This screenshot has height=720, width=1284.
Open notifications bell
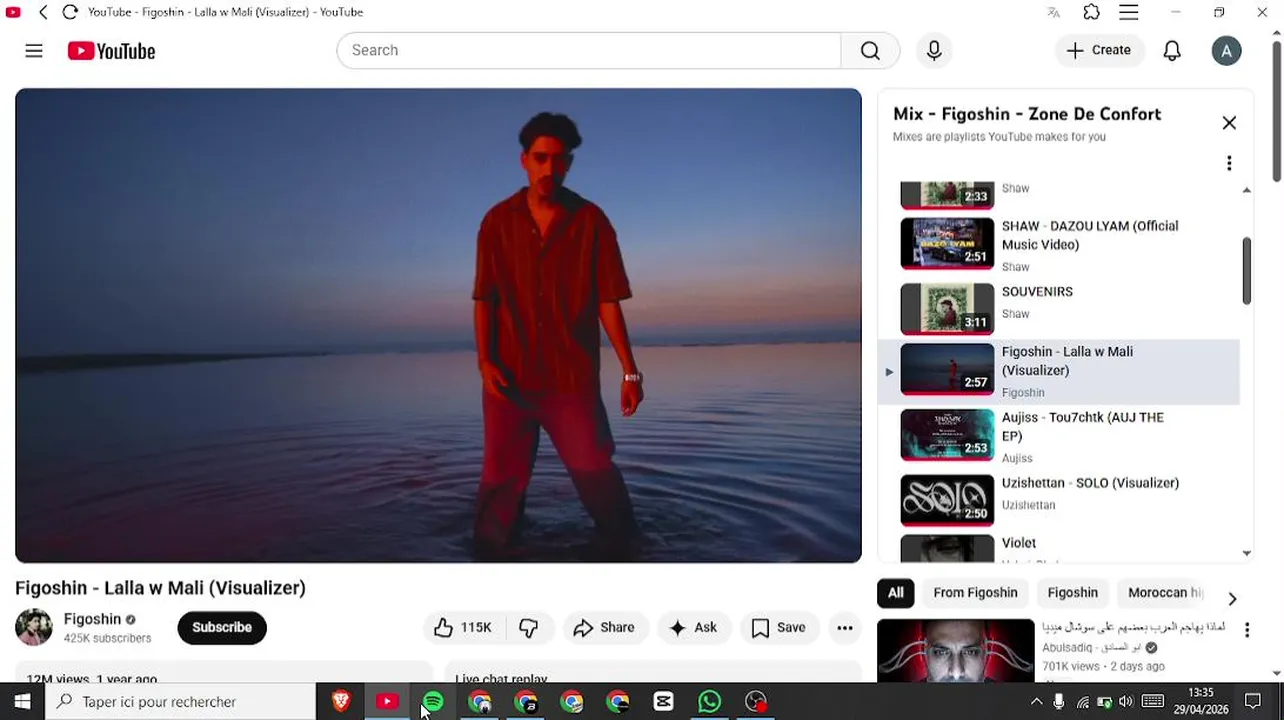(1172, 51)
